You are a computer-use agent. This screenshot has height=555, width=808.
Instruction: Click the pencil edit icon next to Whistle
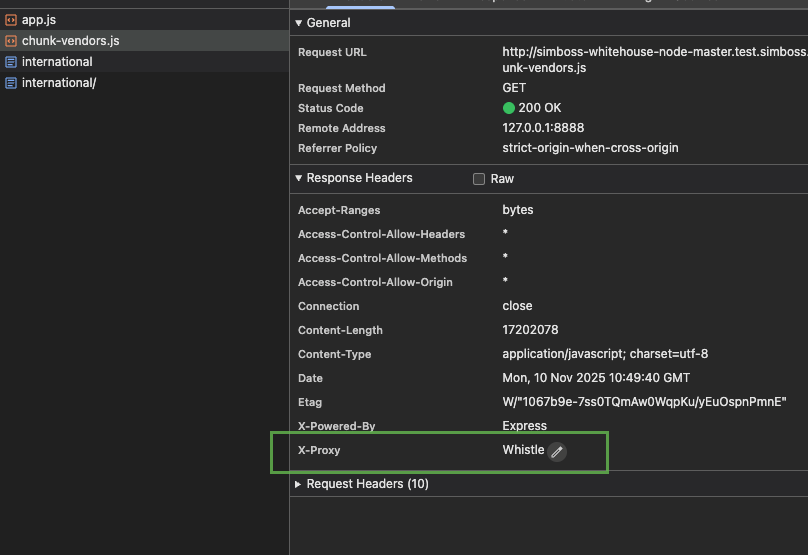(x=557, y=451)
